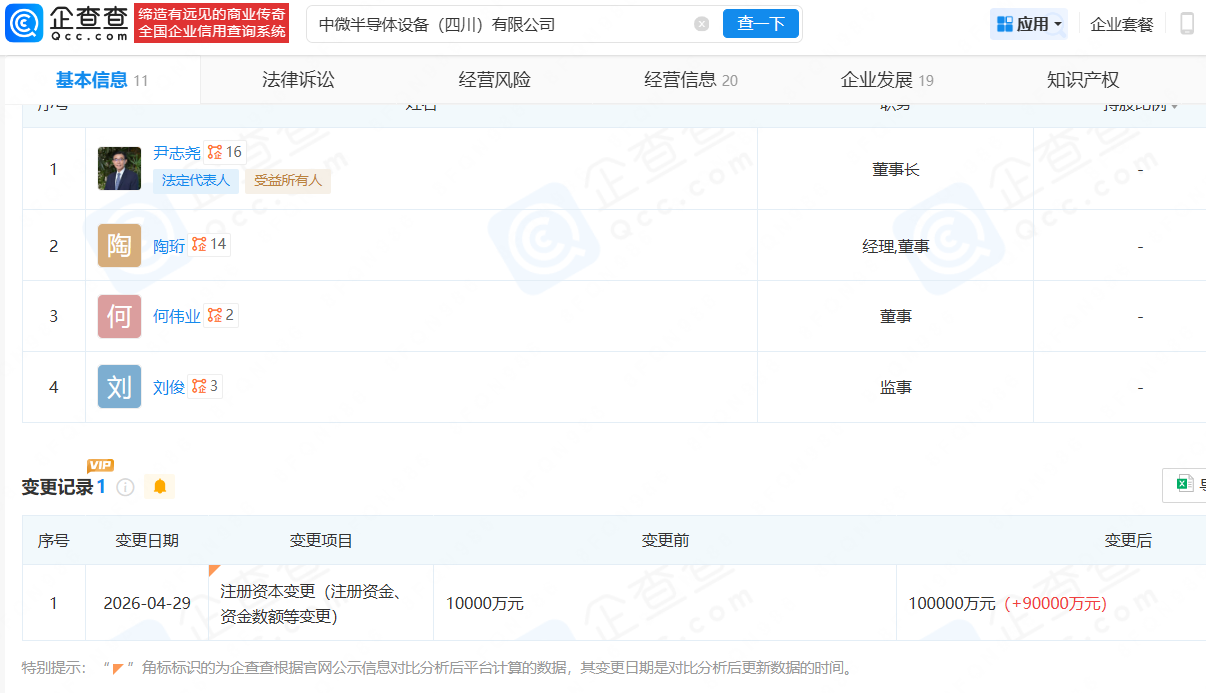The image size is (1206, 693).
Task: Switch to the 经营风险 tab
Action: coord(495,80)
